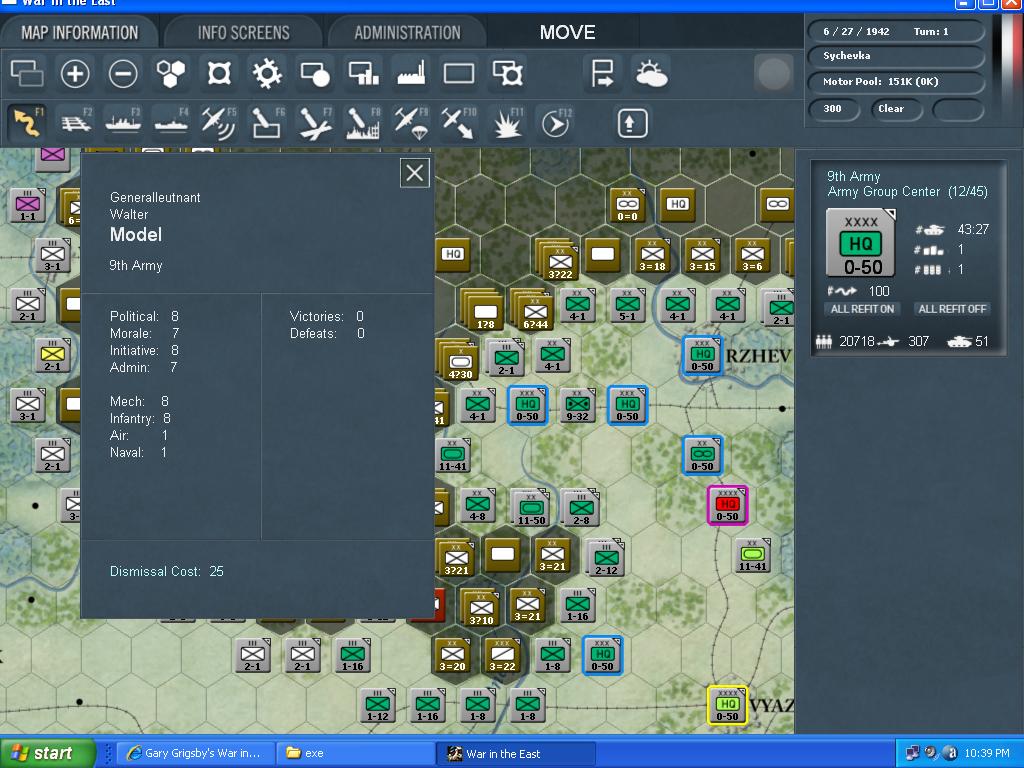1024x768 pixels.
Task: Select the red HQ counter with magenta border
Action: click(727, 505)
